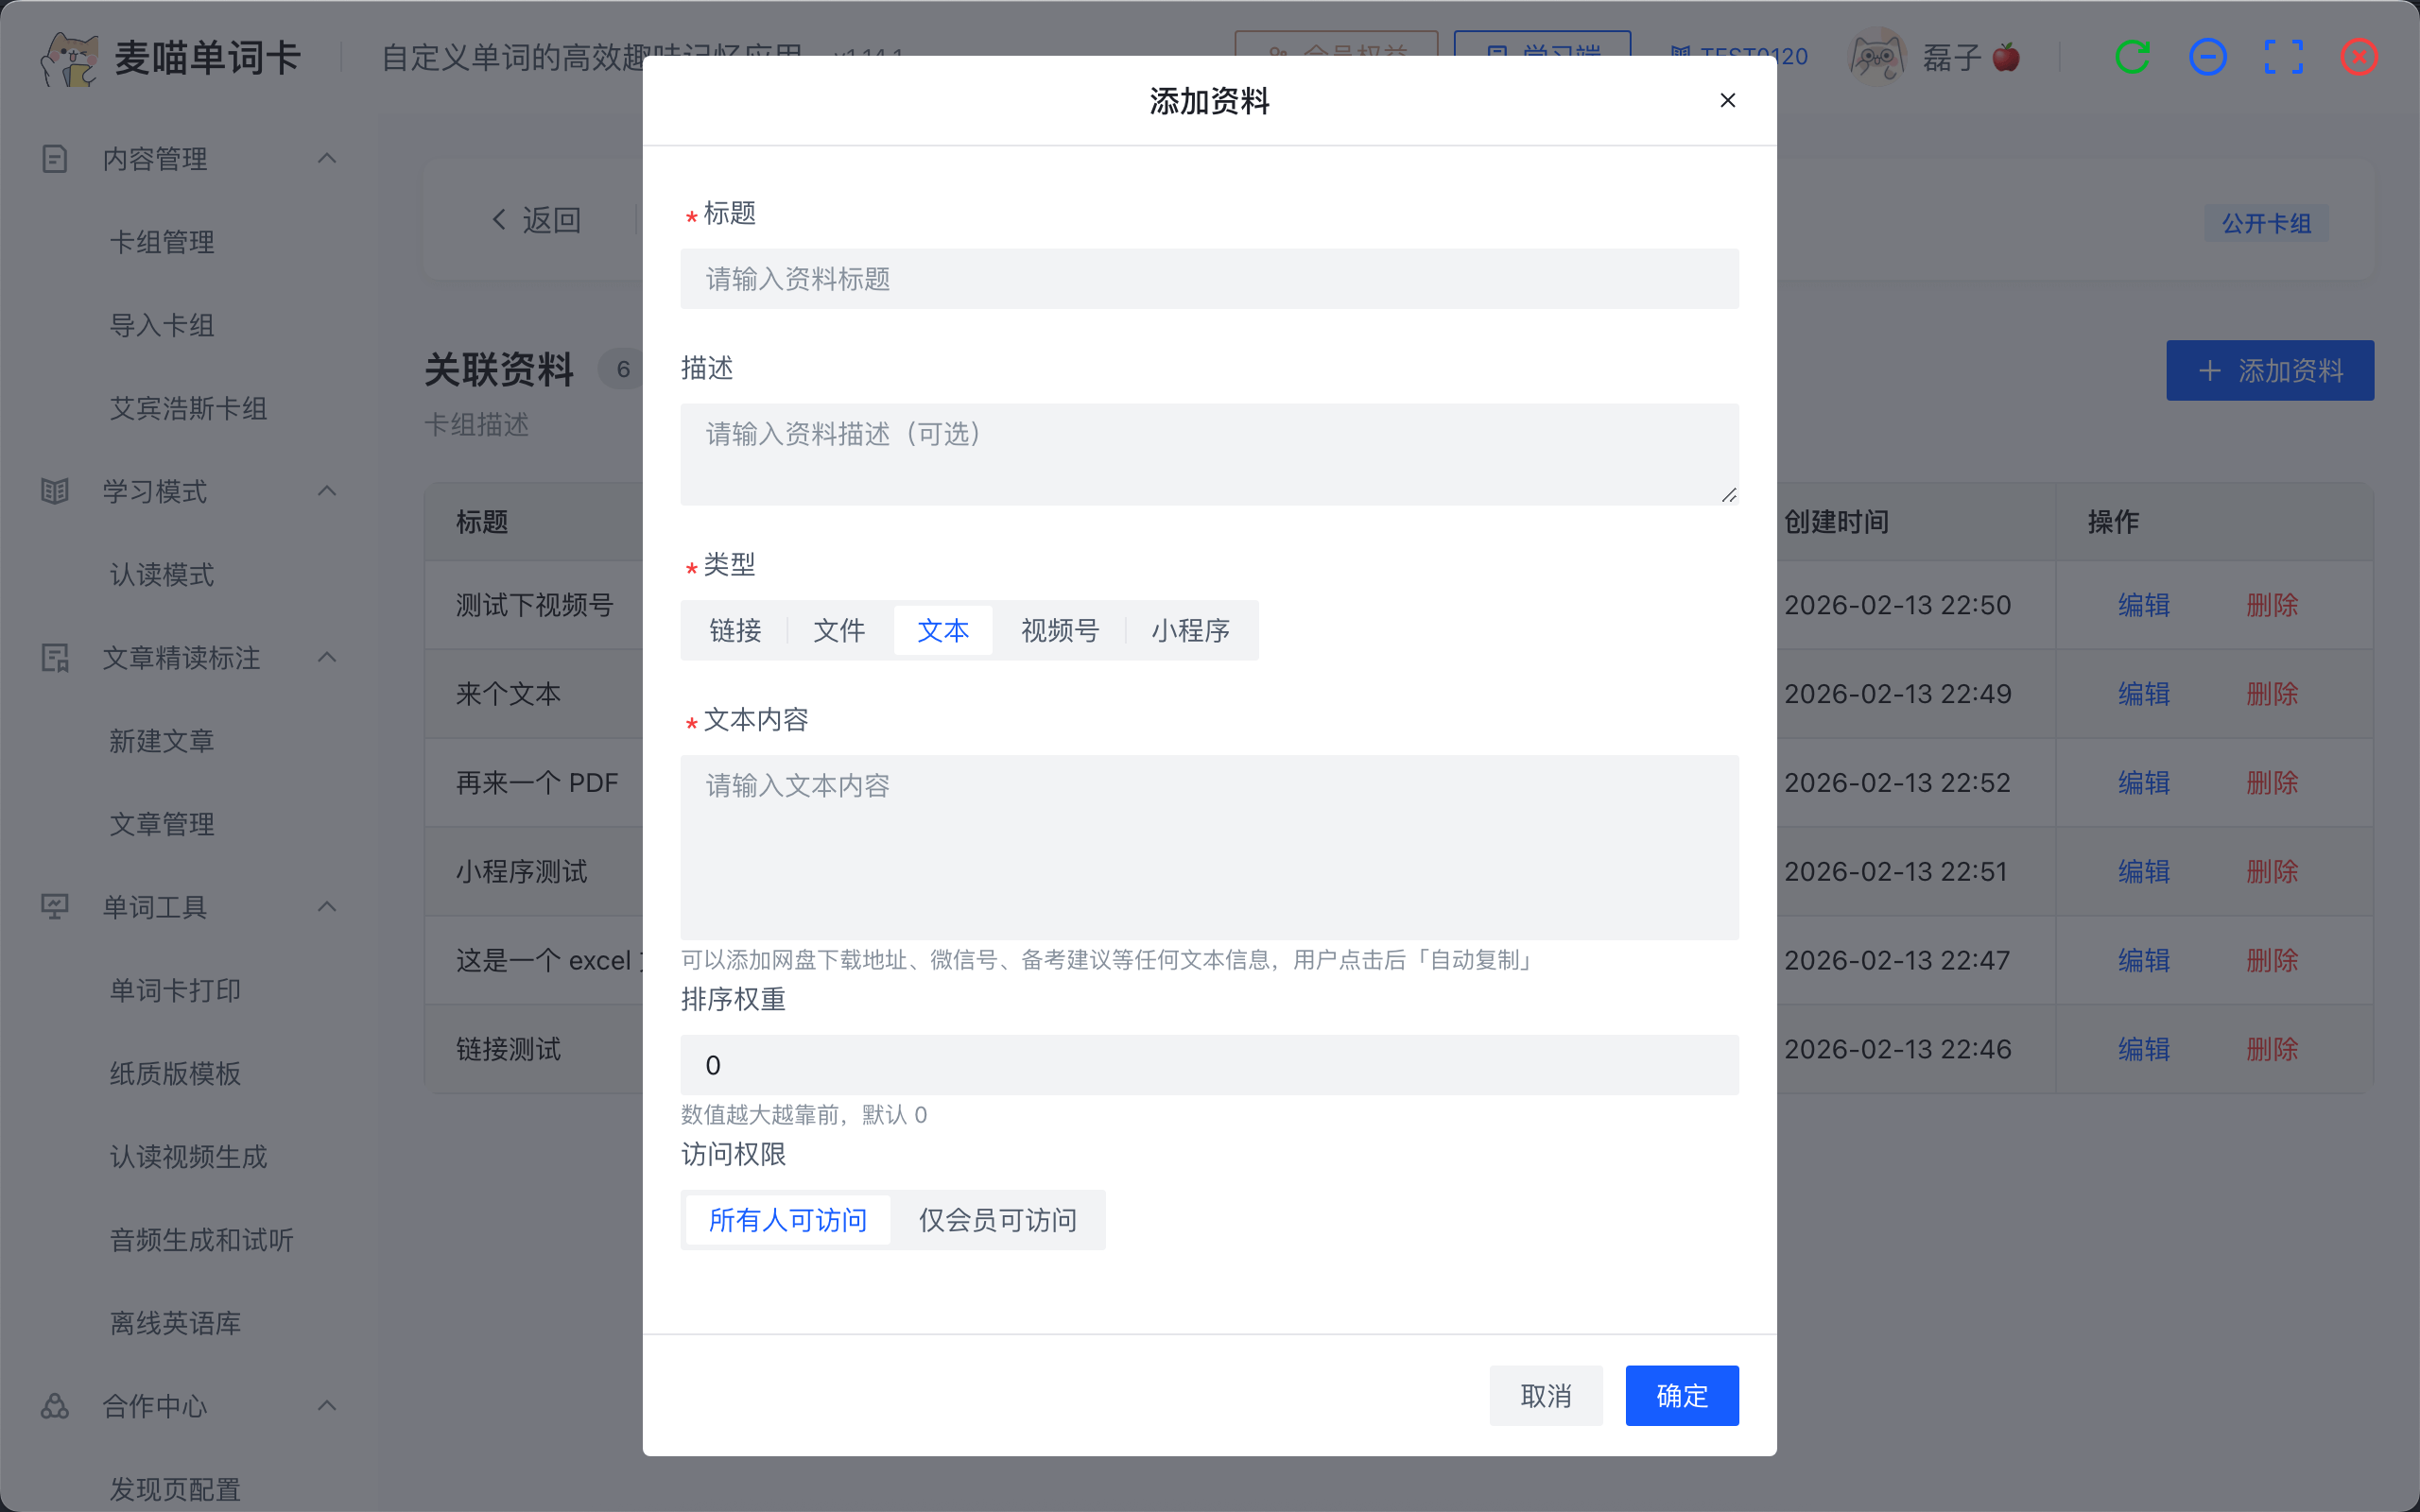The width and height of the screenshot is (2420, 1512).
Task: Collapse the 文章精读标注 section chevron
Action: (327, 657)
